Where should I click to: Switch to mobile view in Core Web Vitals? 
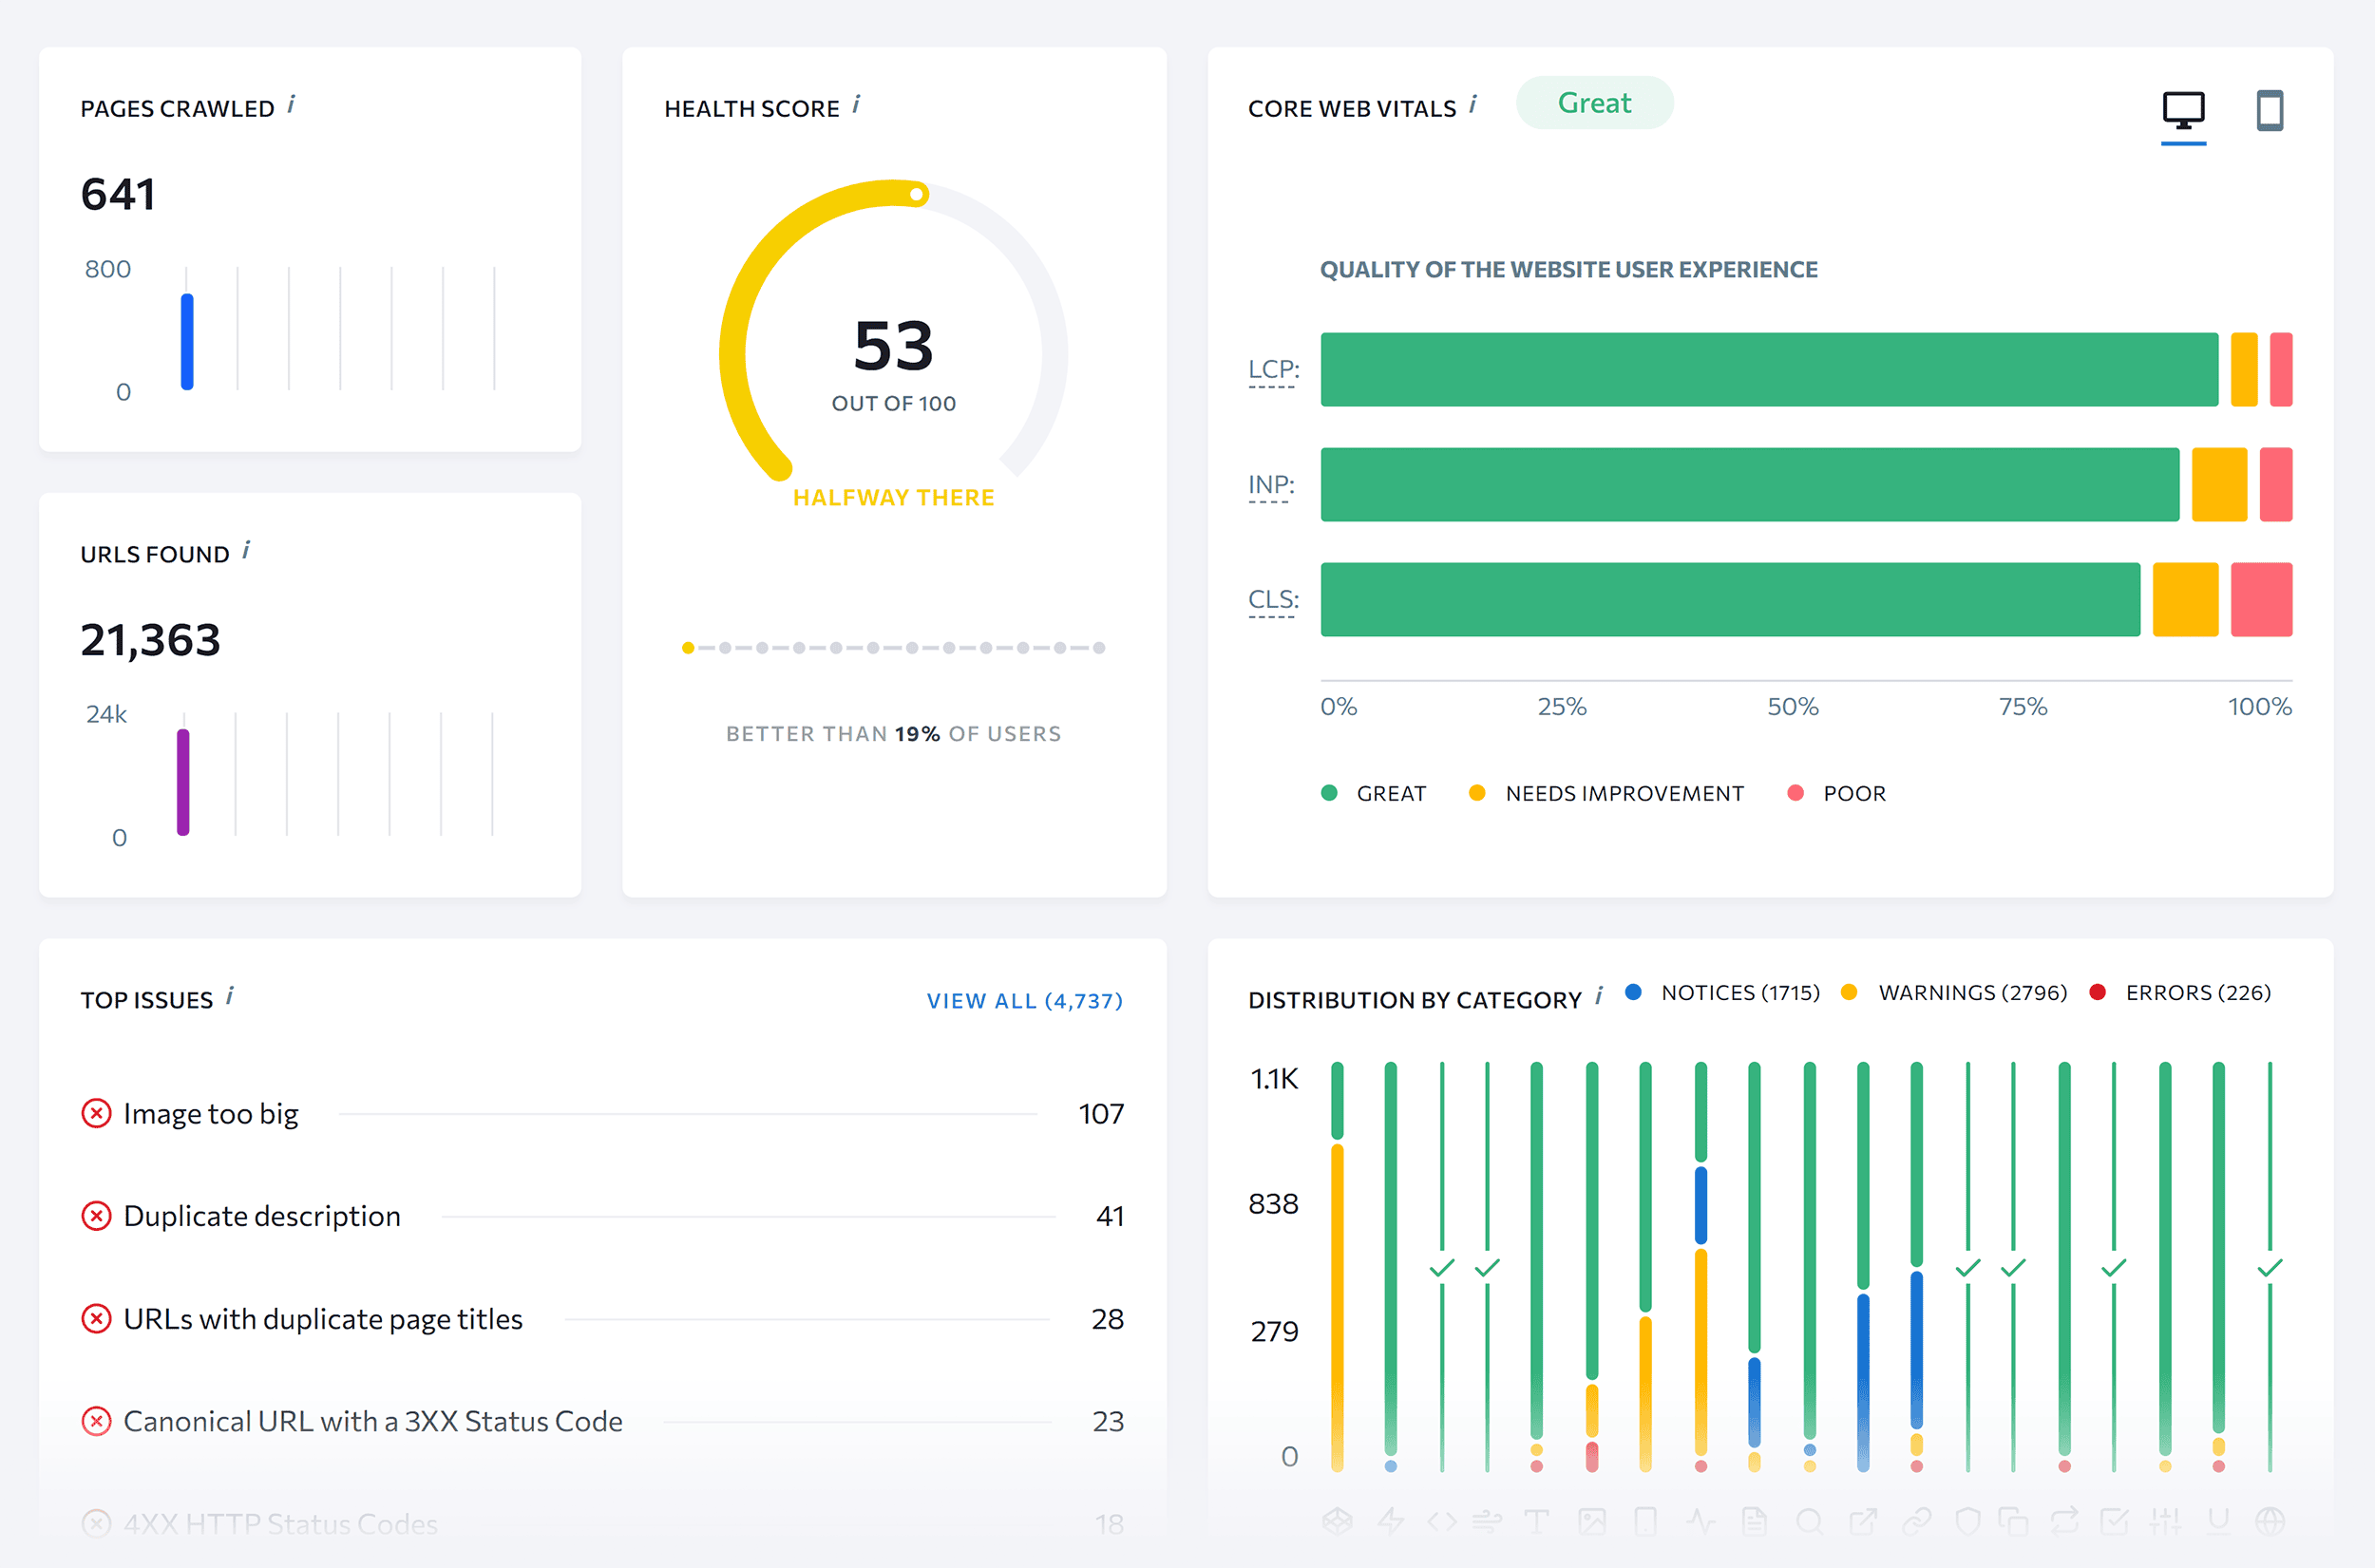click(2270, 113)
